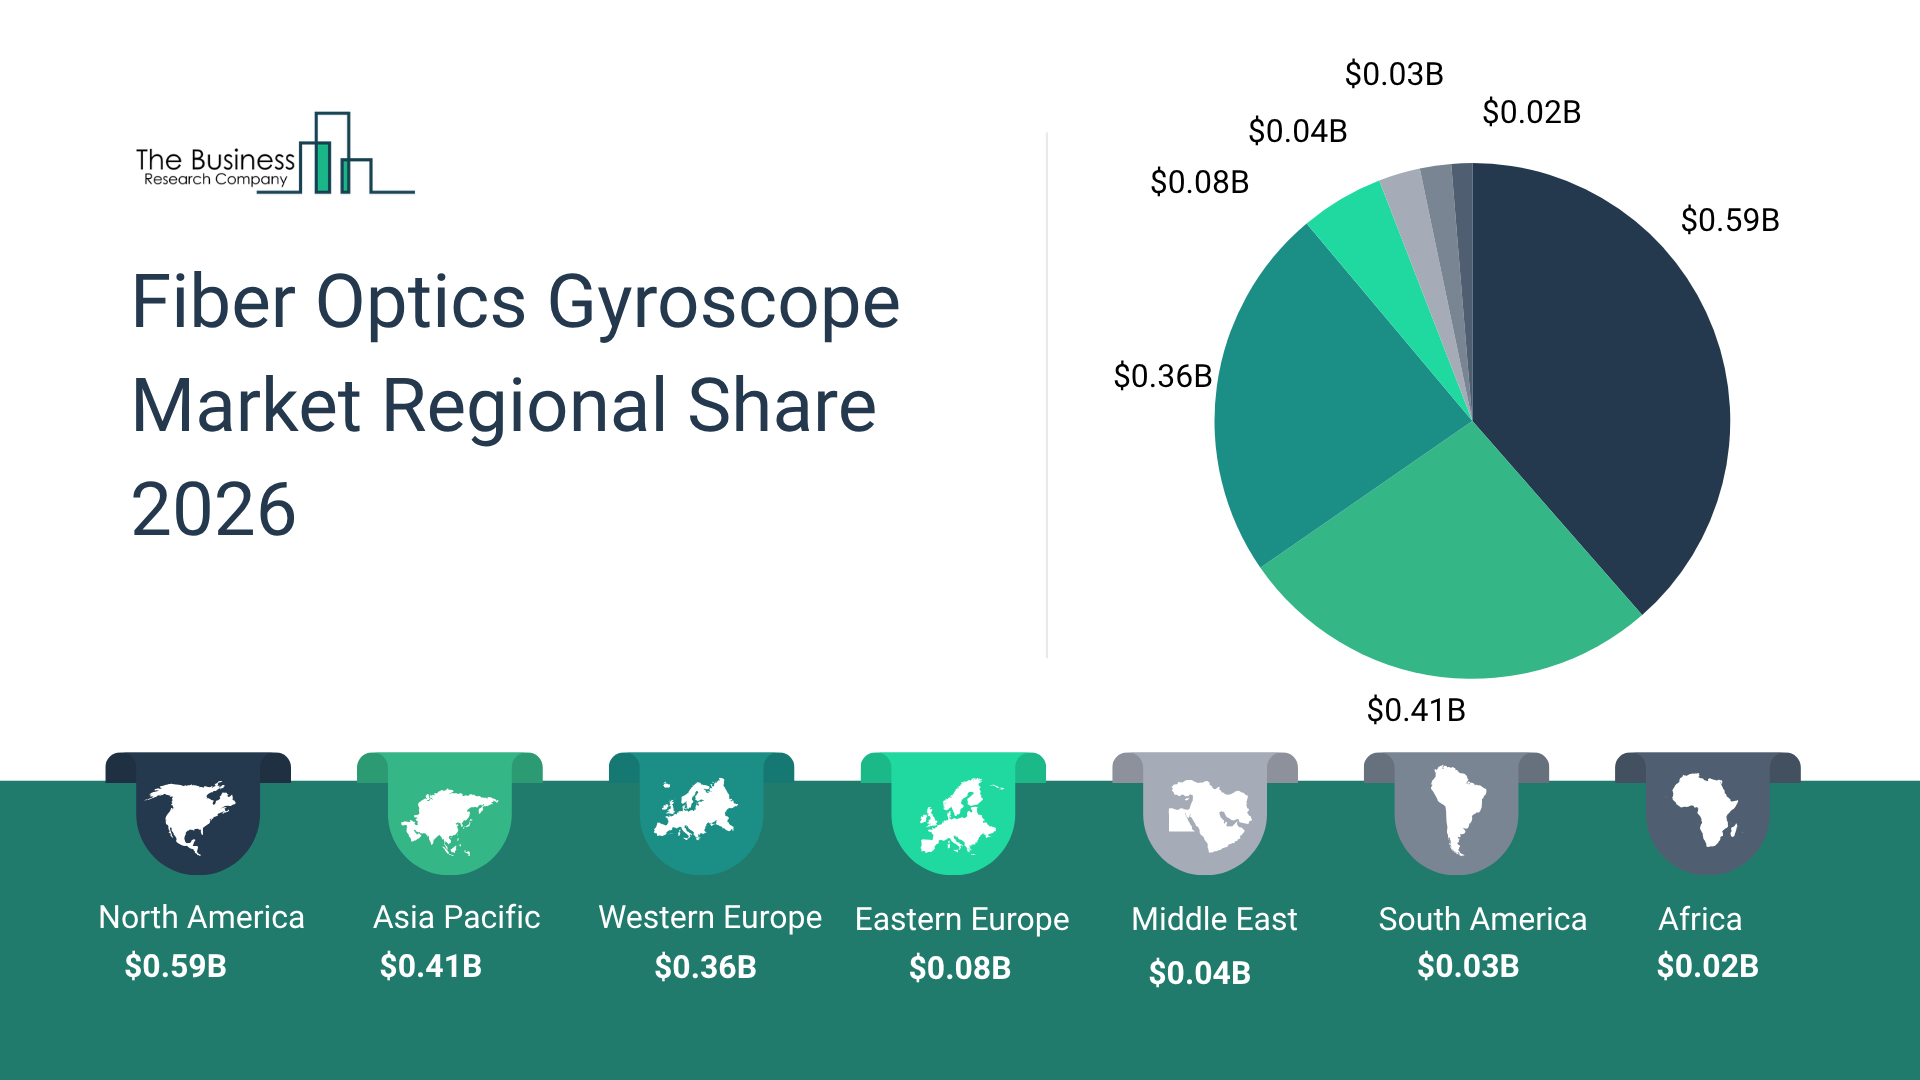Click the Asia Pacific region label
This screenshot has height=1080, width=1920.
coord(456,917)
